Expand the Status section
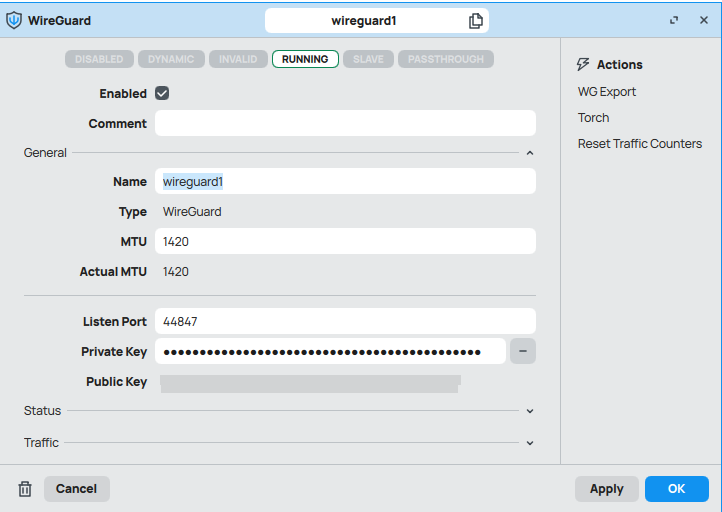The height and width of the screenshot is (512, 722). point(530,411)
